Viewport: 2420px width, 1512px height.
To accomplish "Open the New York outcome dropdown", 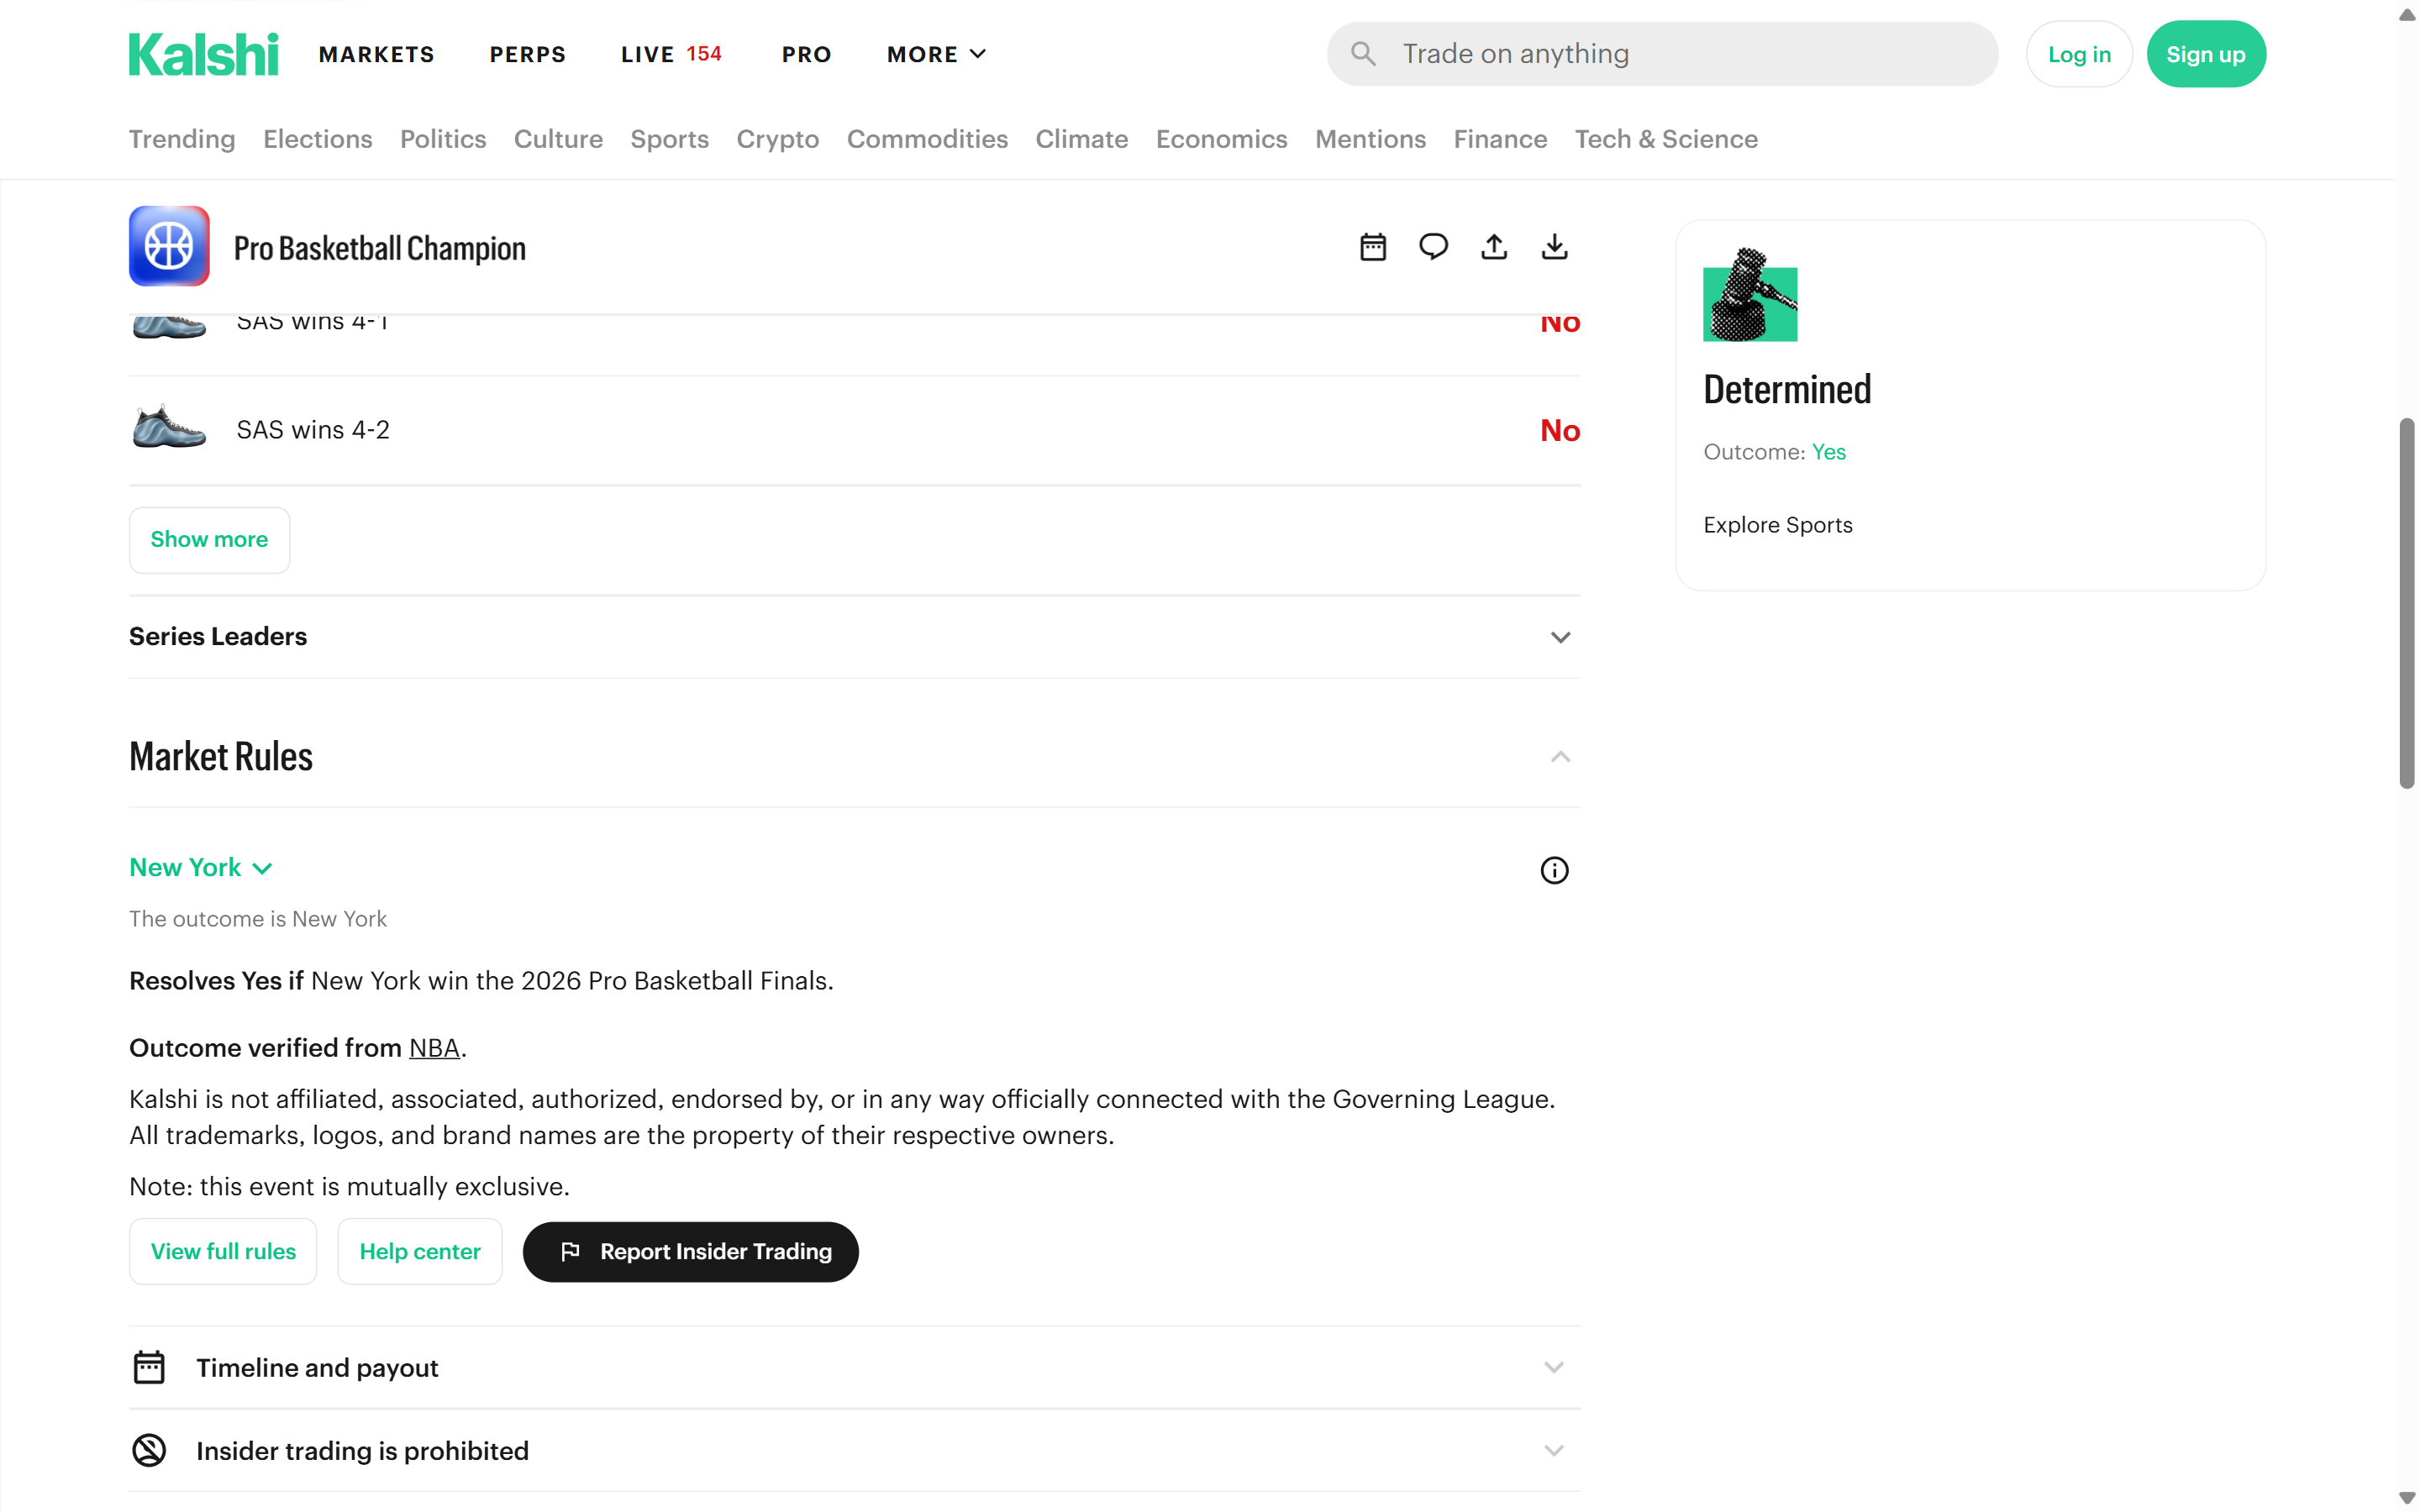I will [201, 868].
